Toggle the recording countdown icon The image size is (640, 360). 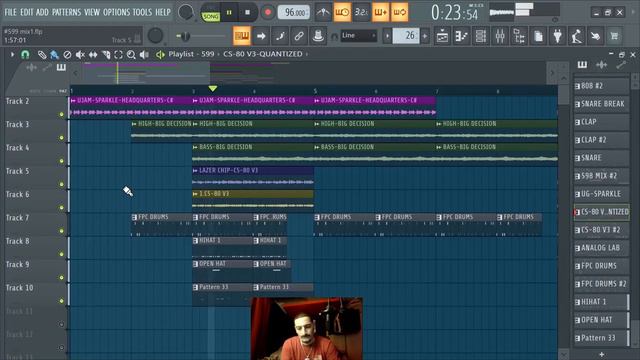361,13
